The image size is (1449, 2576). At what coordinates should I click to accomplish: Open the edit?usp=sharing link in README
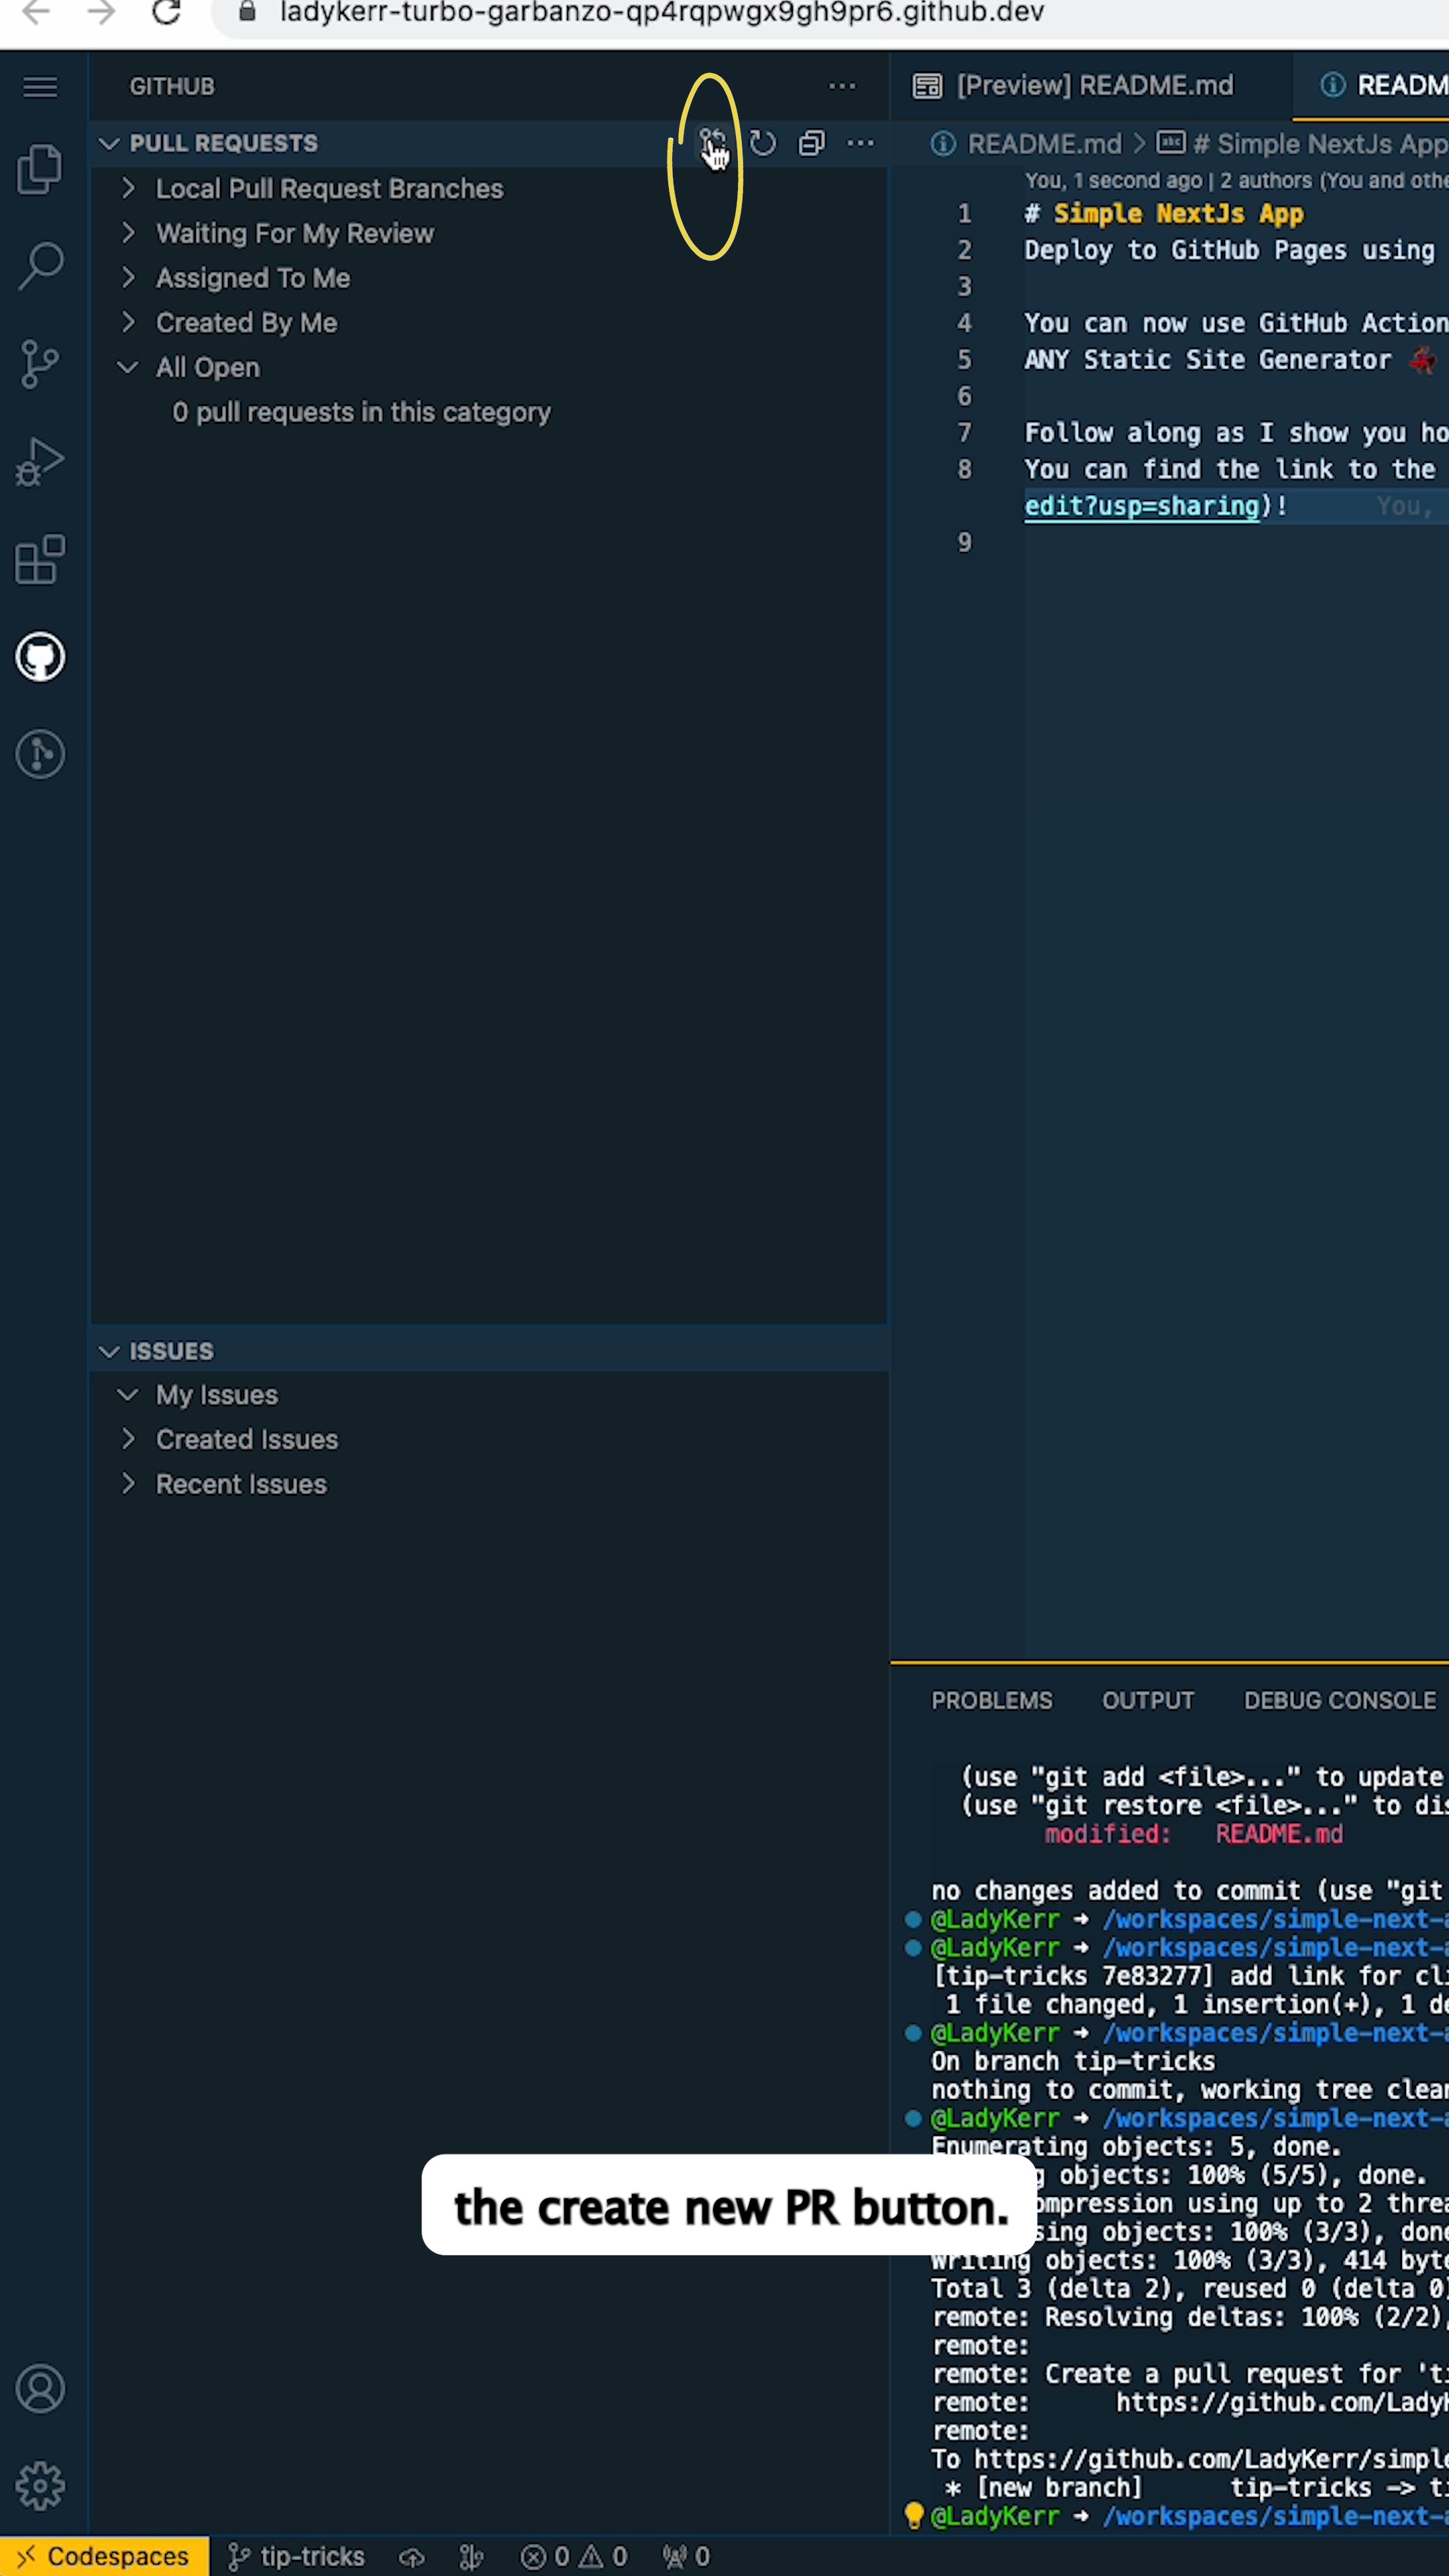(x=1140, y=506)
